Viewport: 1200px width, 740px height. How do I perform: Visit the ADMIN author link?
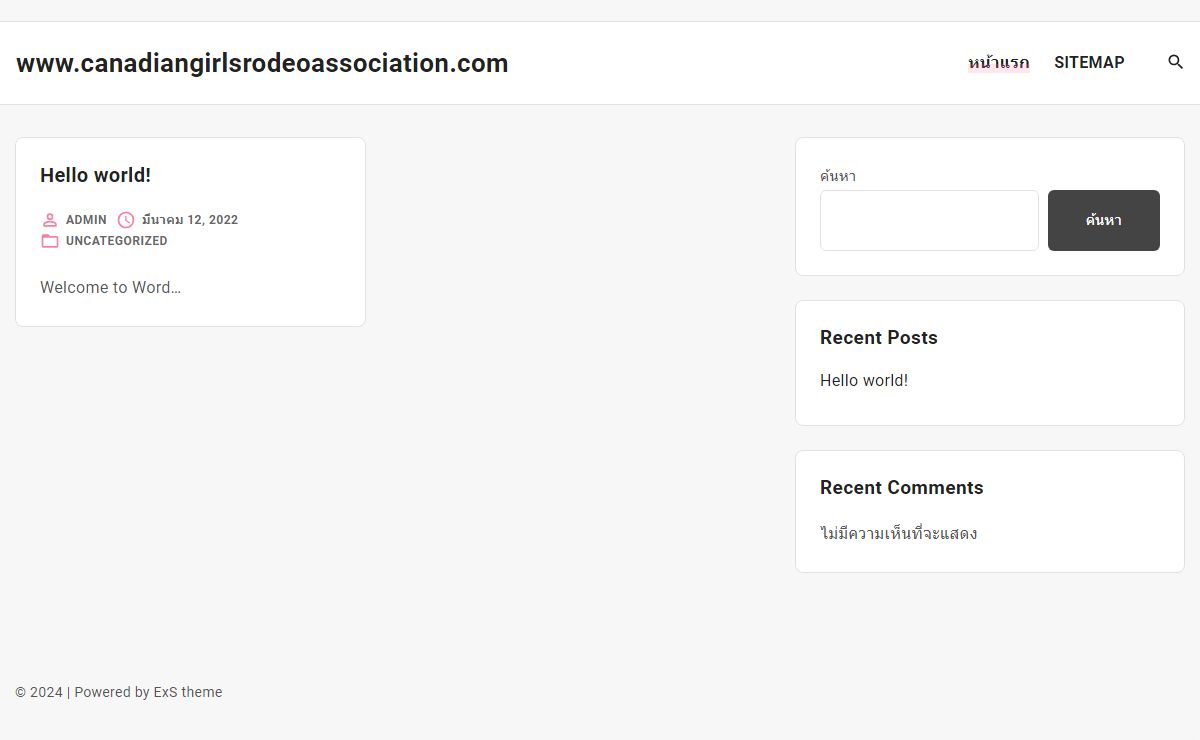click(86, 220)
